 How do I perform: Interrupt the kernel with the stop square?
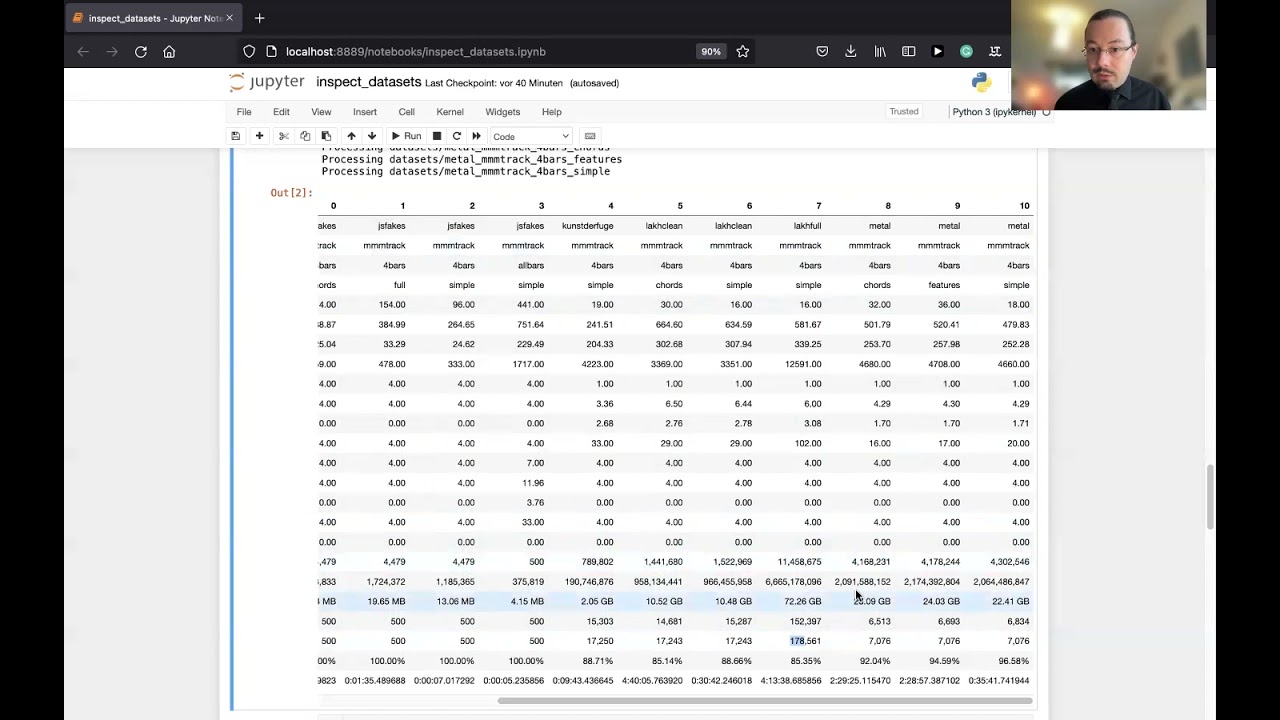pyautogui.click(x=436, y=136)
